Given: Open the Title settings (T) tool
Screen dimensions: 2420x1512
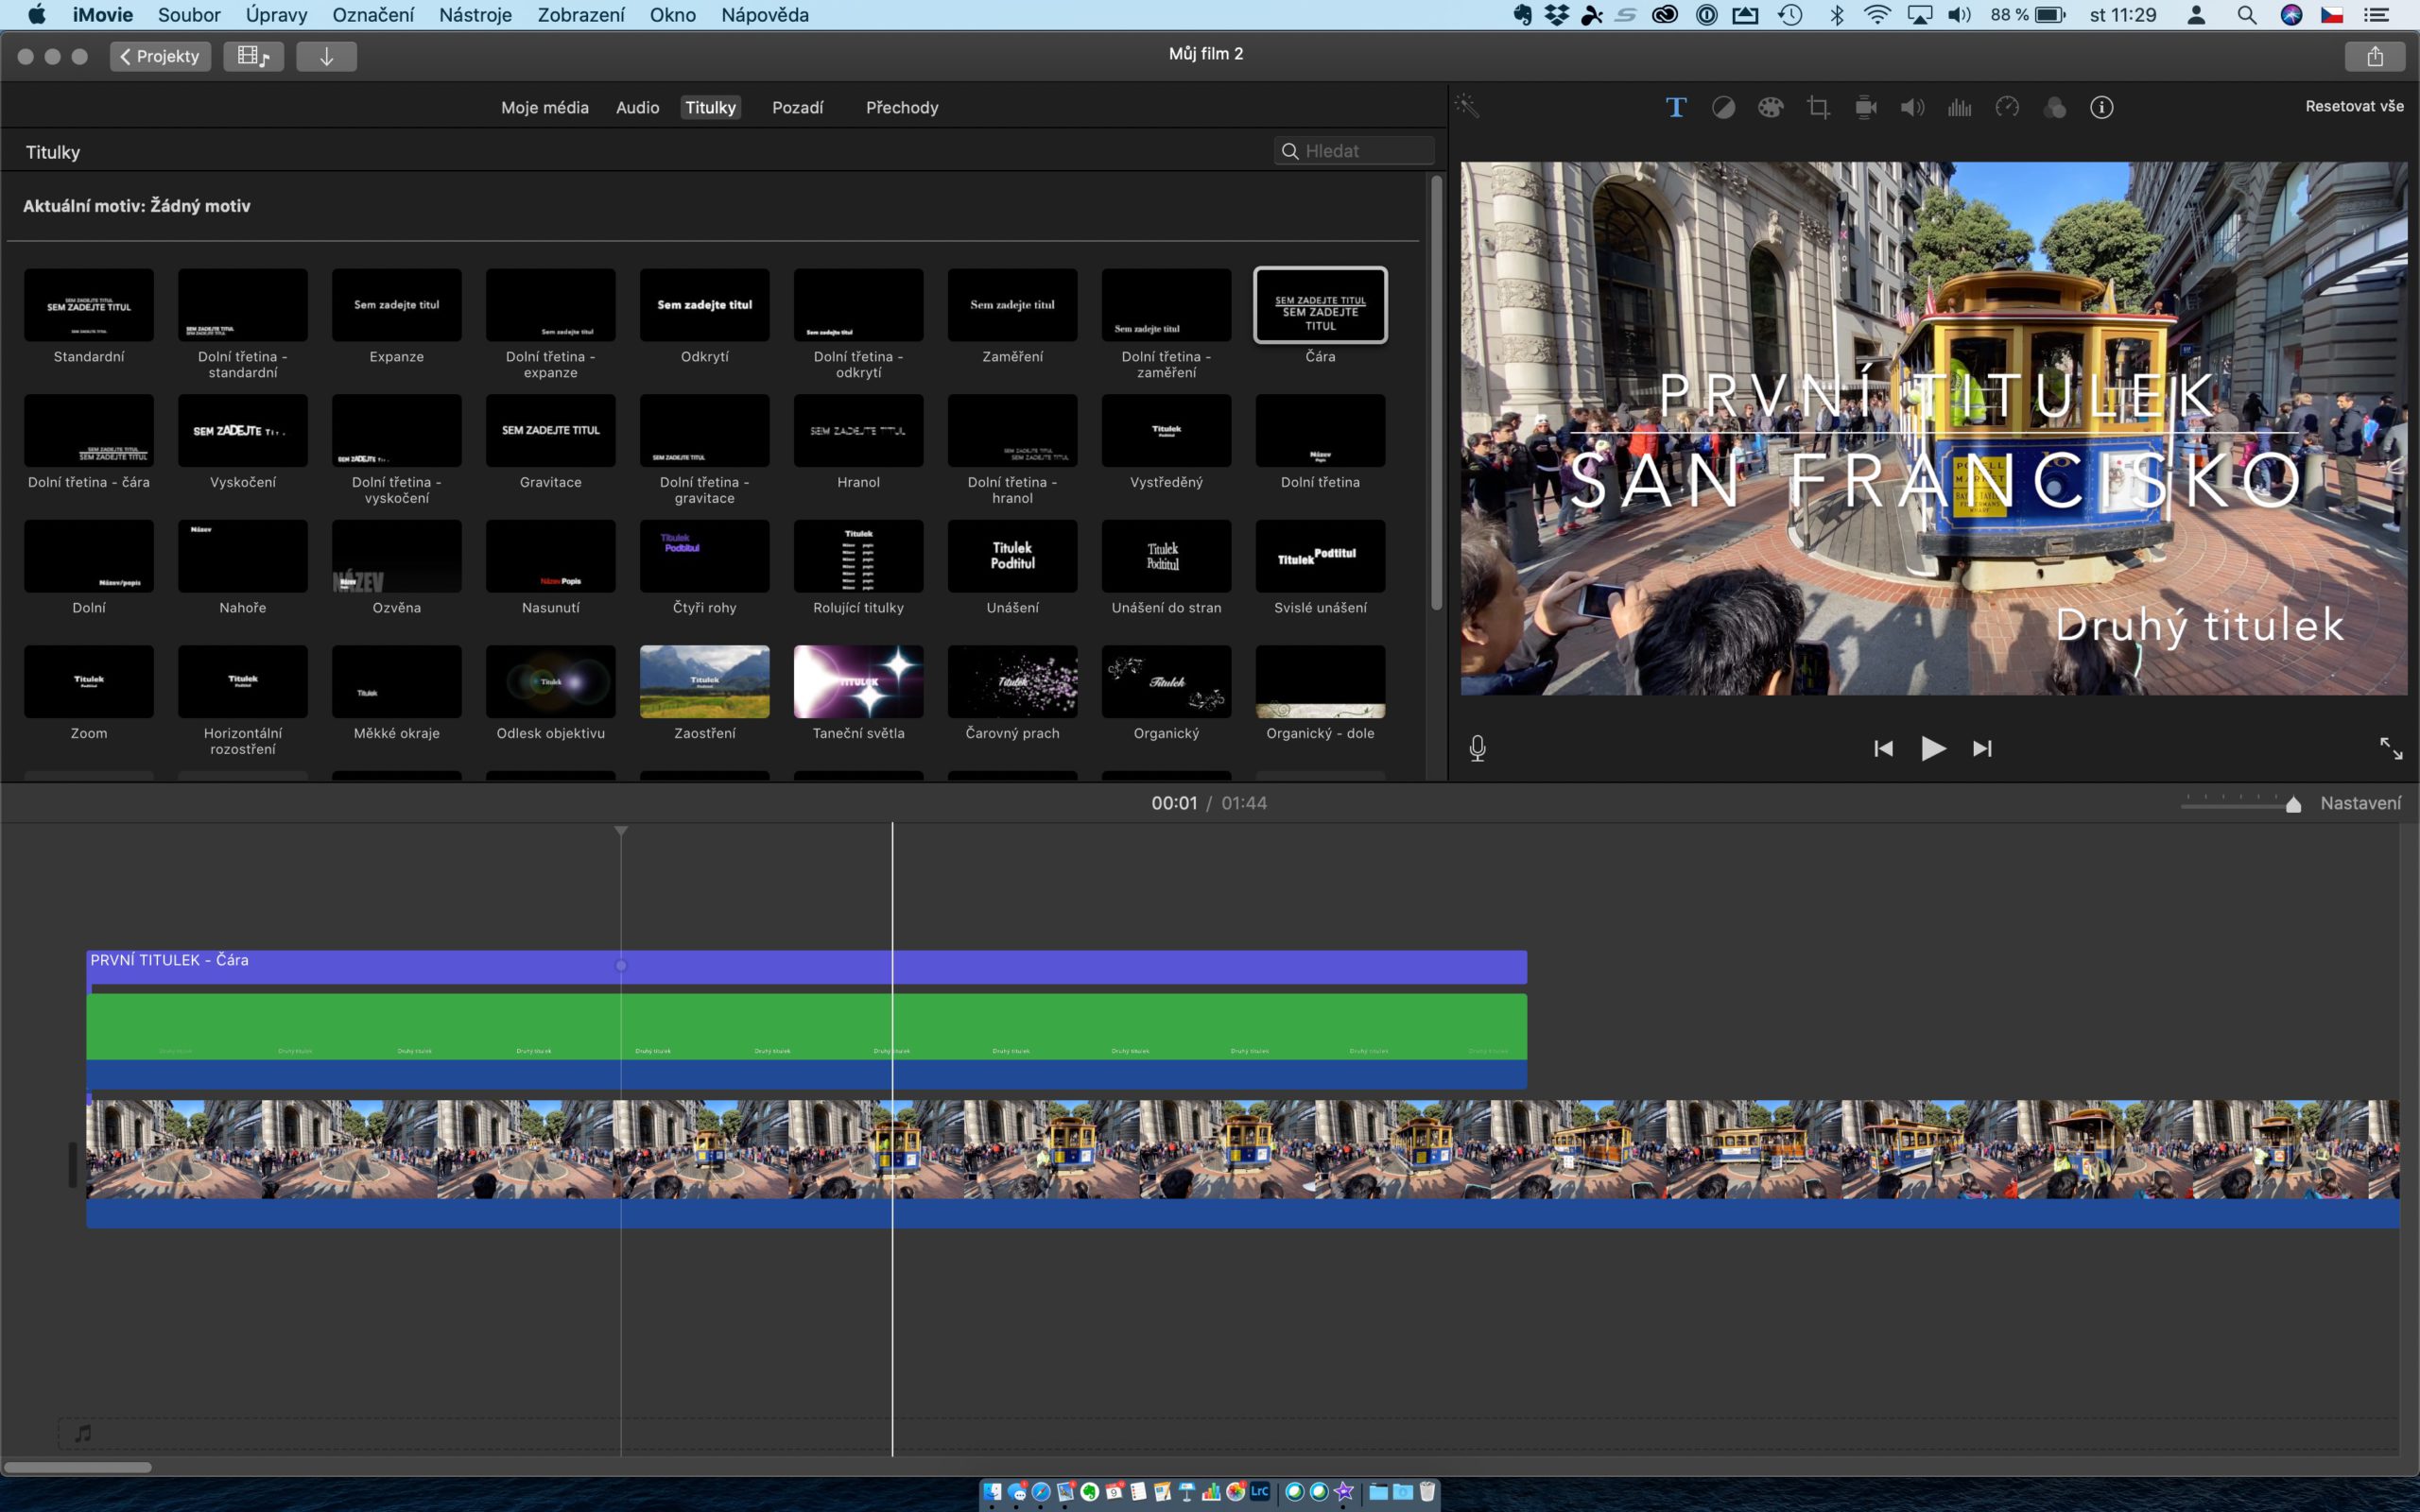Looking at the screenshot, I should [x=1676, y=107].
